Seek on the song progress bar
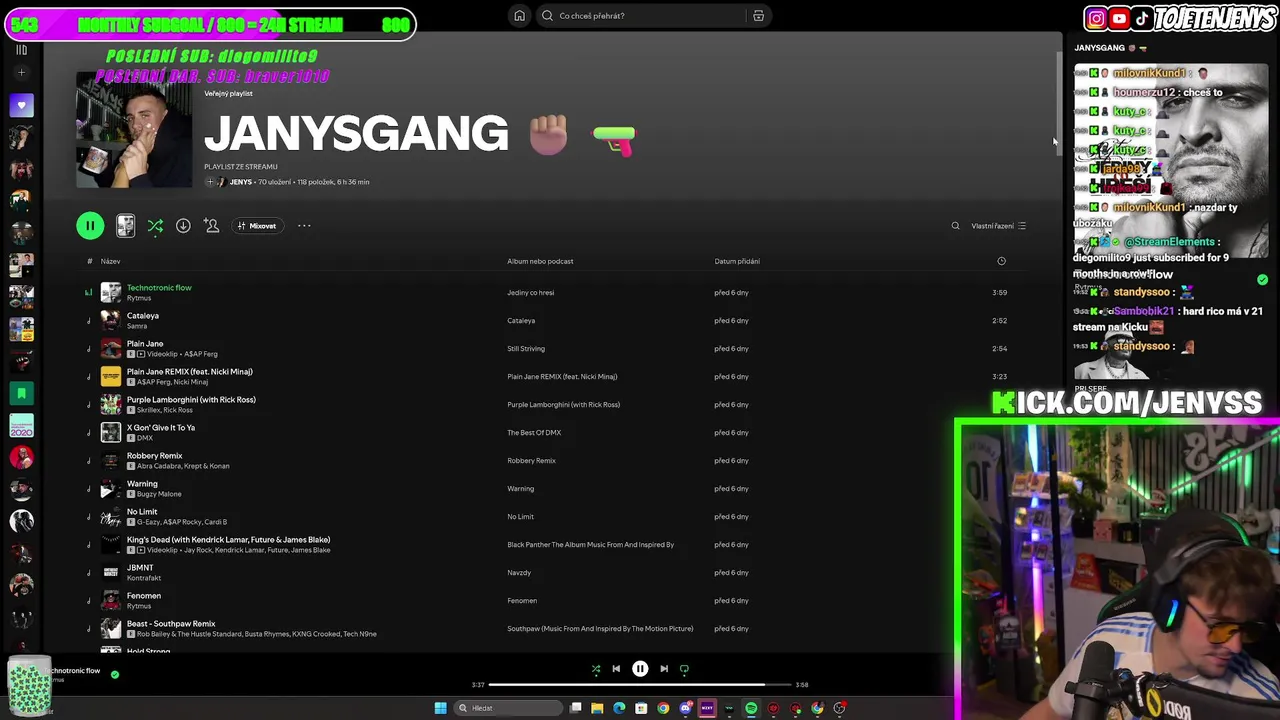The height and width of the screenshot is (720, 1280). tap(640, 685)
